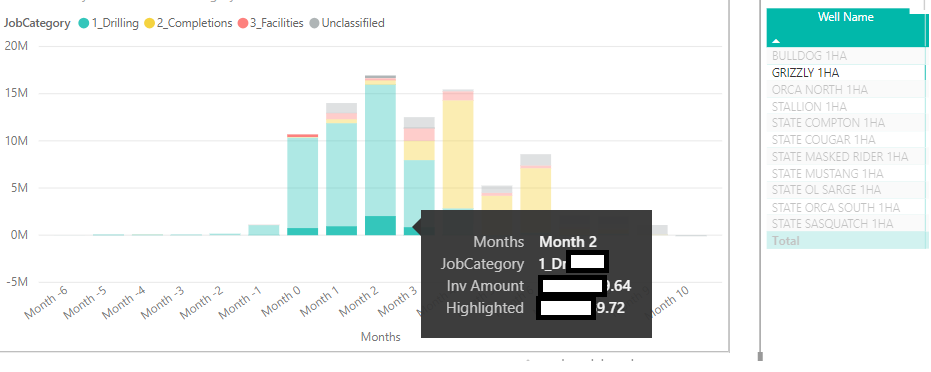The image size is (931, 372).
Task: Select STATE ORCA SOUTH 1HA row
Action: [x=846, y=207]
